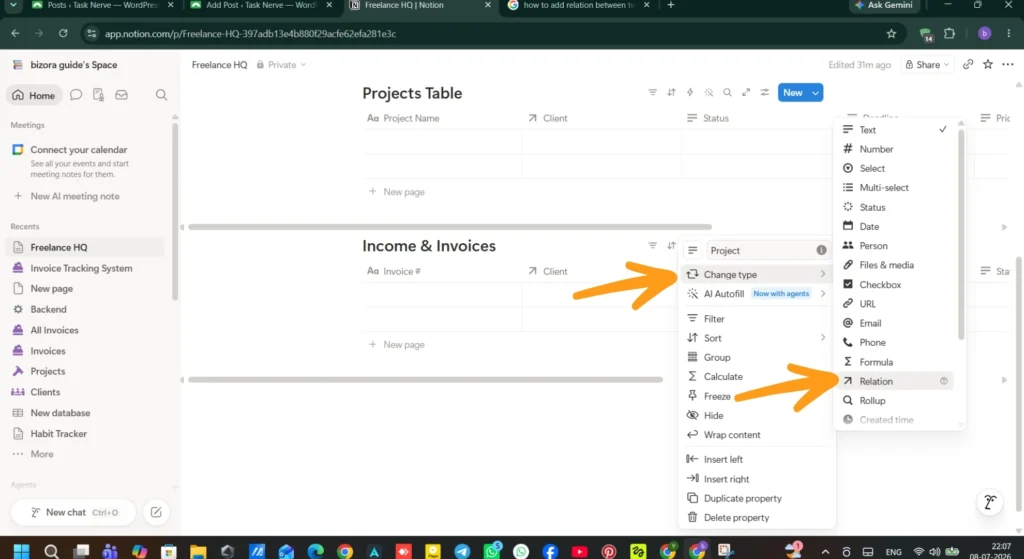Select Rollup property type
This screenshot has height=559, width=1024.
tap(894, 400)
